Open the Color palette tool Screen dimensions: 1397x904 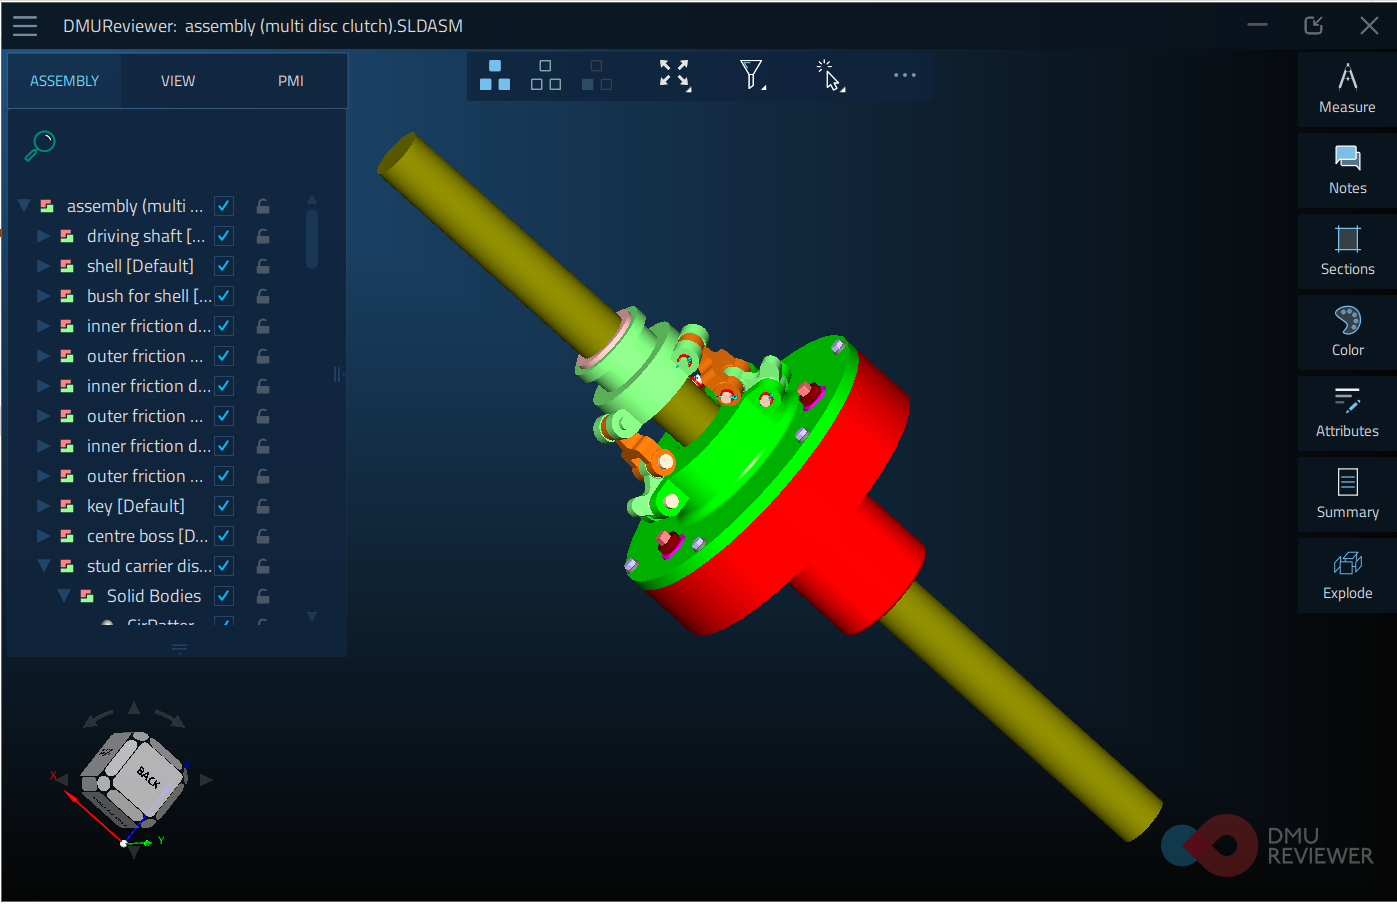point(1346,332)
